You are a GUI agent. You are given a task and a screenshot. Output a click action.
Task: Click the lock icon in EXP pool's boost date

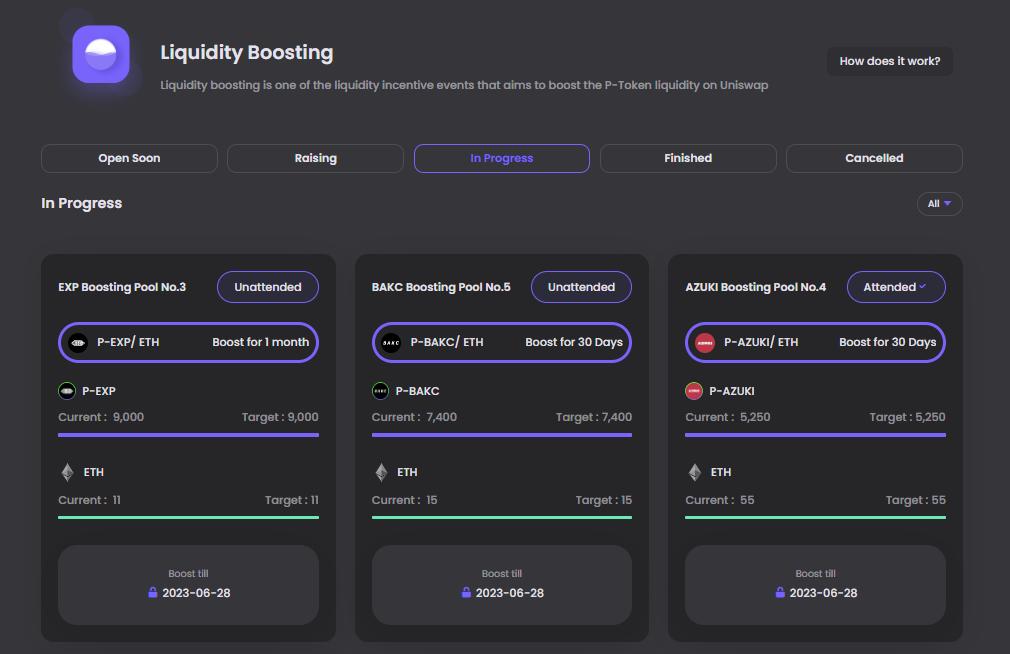[153, 593]
